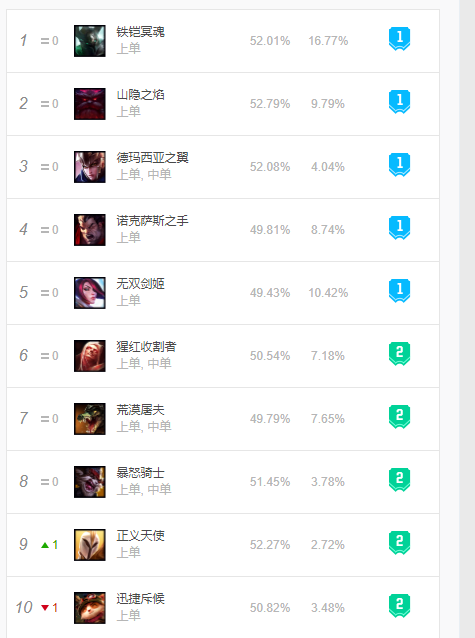Screen dimensions: 475x638
Task: Click red down-arrow rank change for 迅捷斥候
Action: pyautogui.click(x=50, y=608)
